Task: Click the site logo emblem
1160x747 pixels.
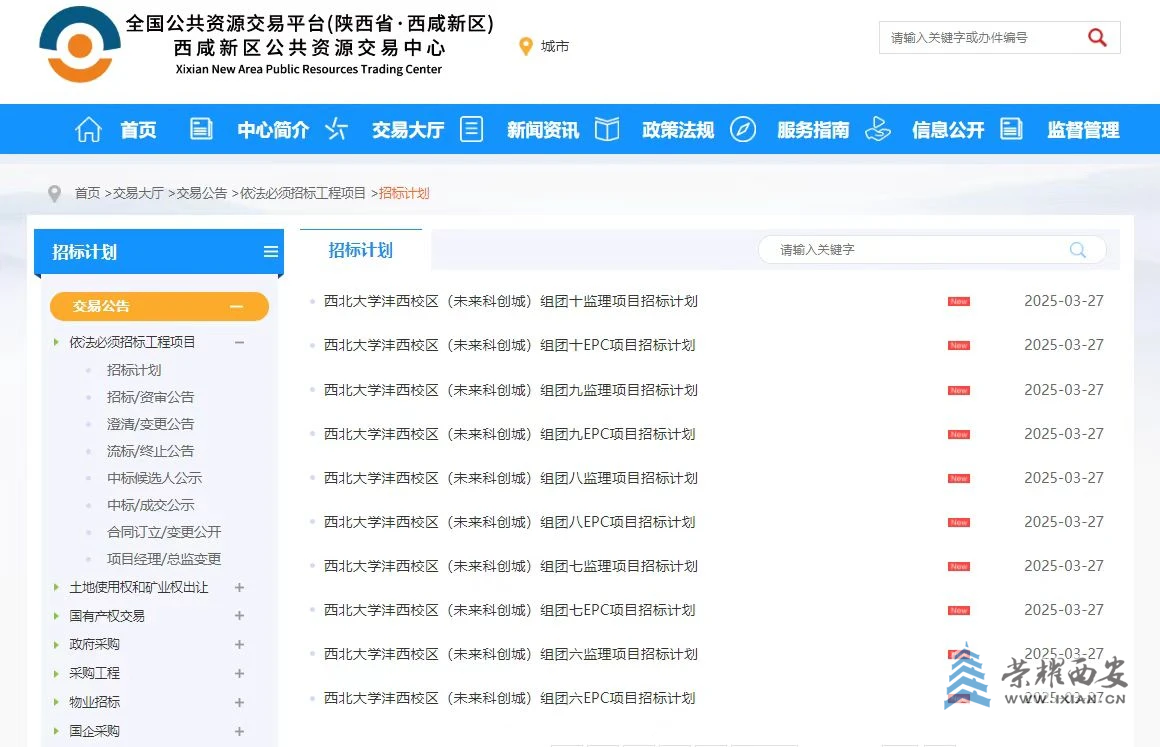Action: tap(80, 44)
